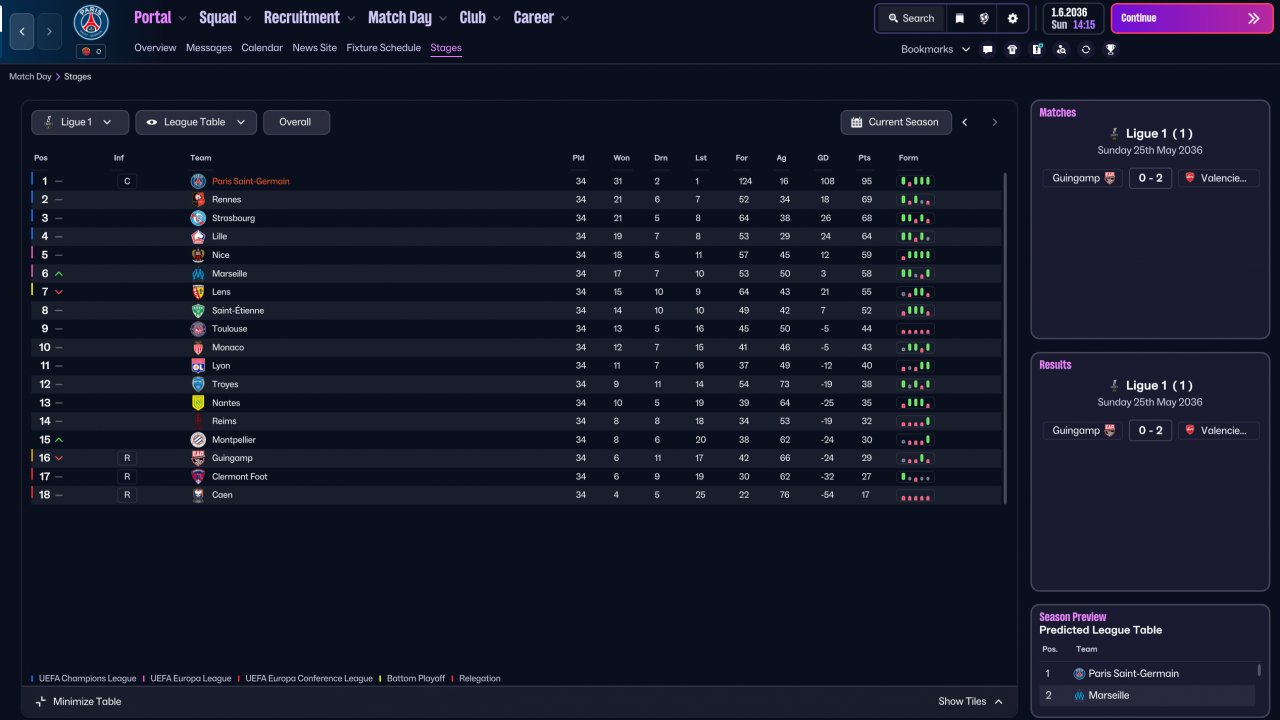Switch to the News Site tab
Screen dimensions: 1280x720
(x=315, y=48)
